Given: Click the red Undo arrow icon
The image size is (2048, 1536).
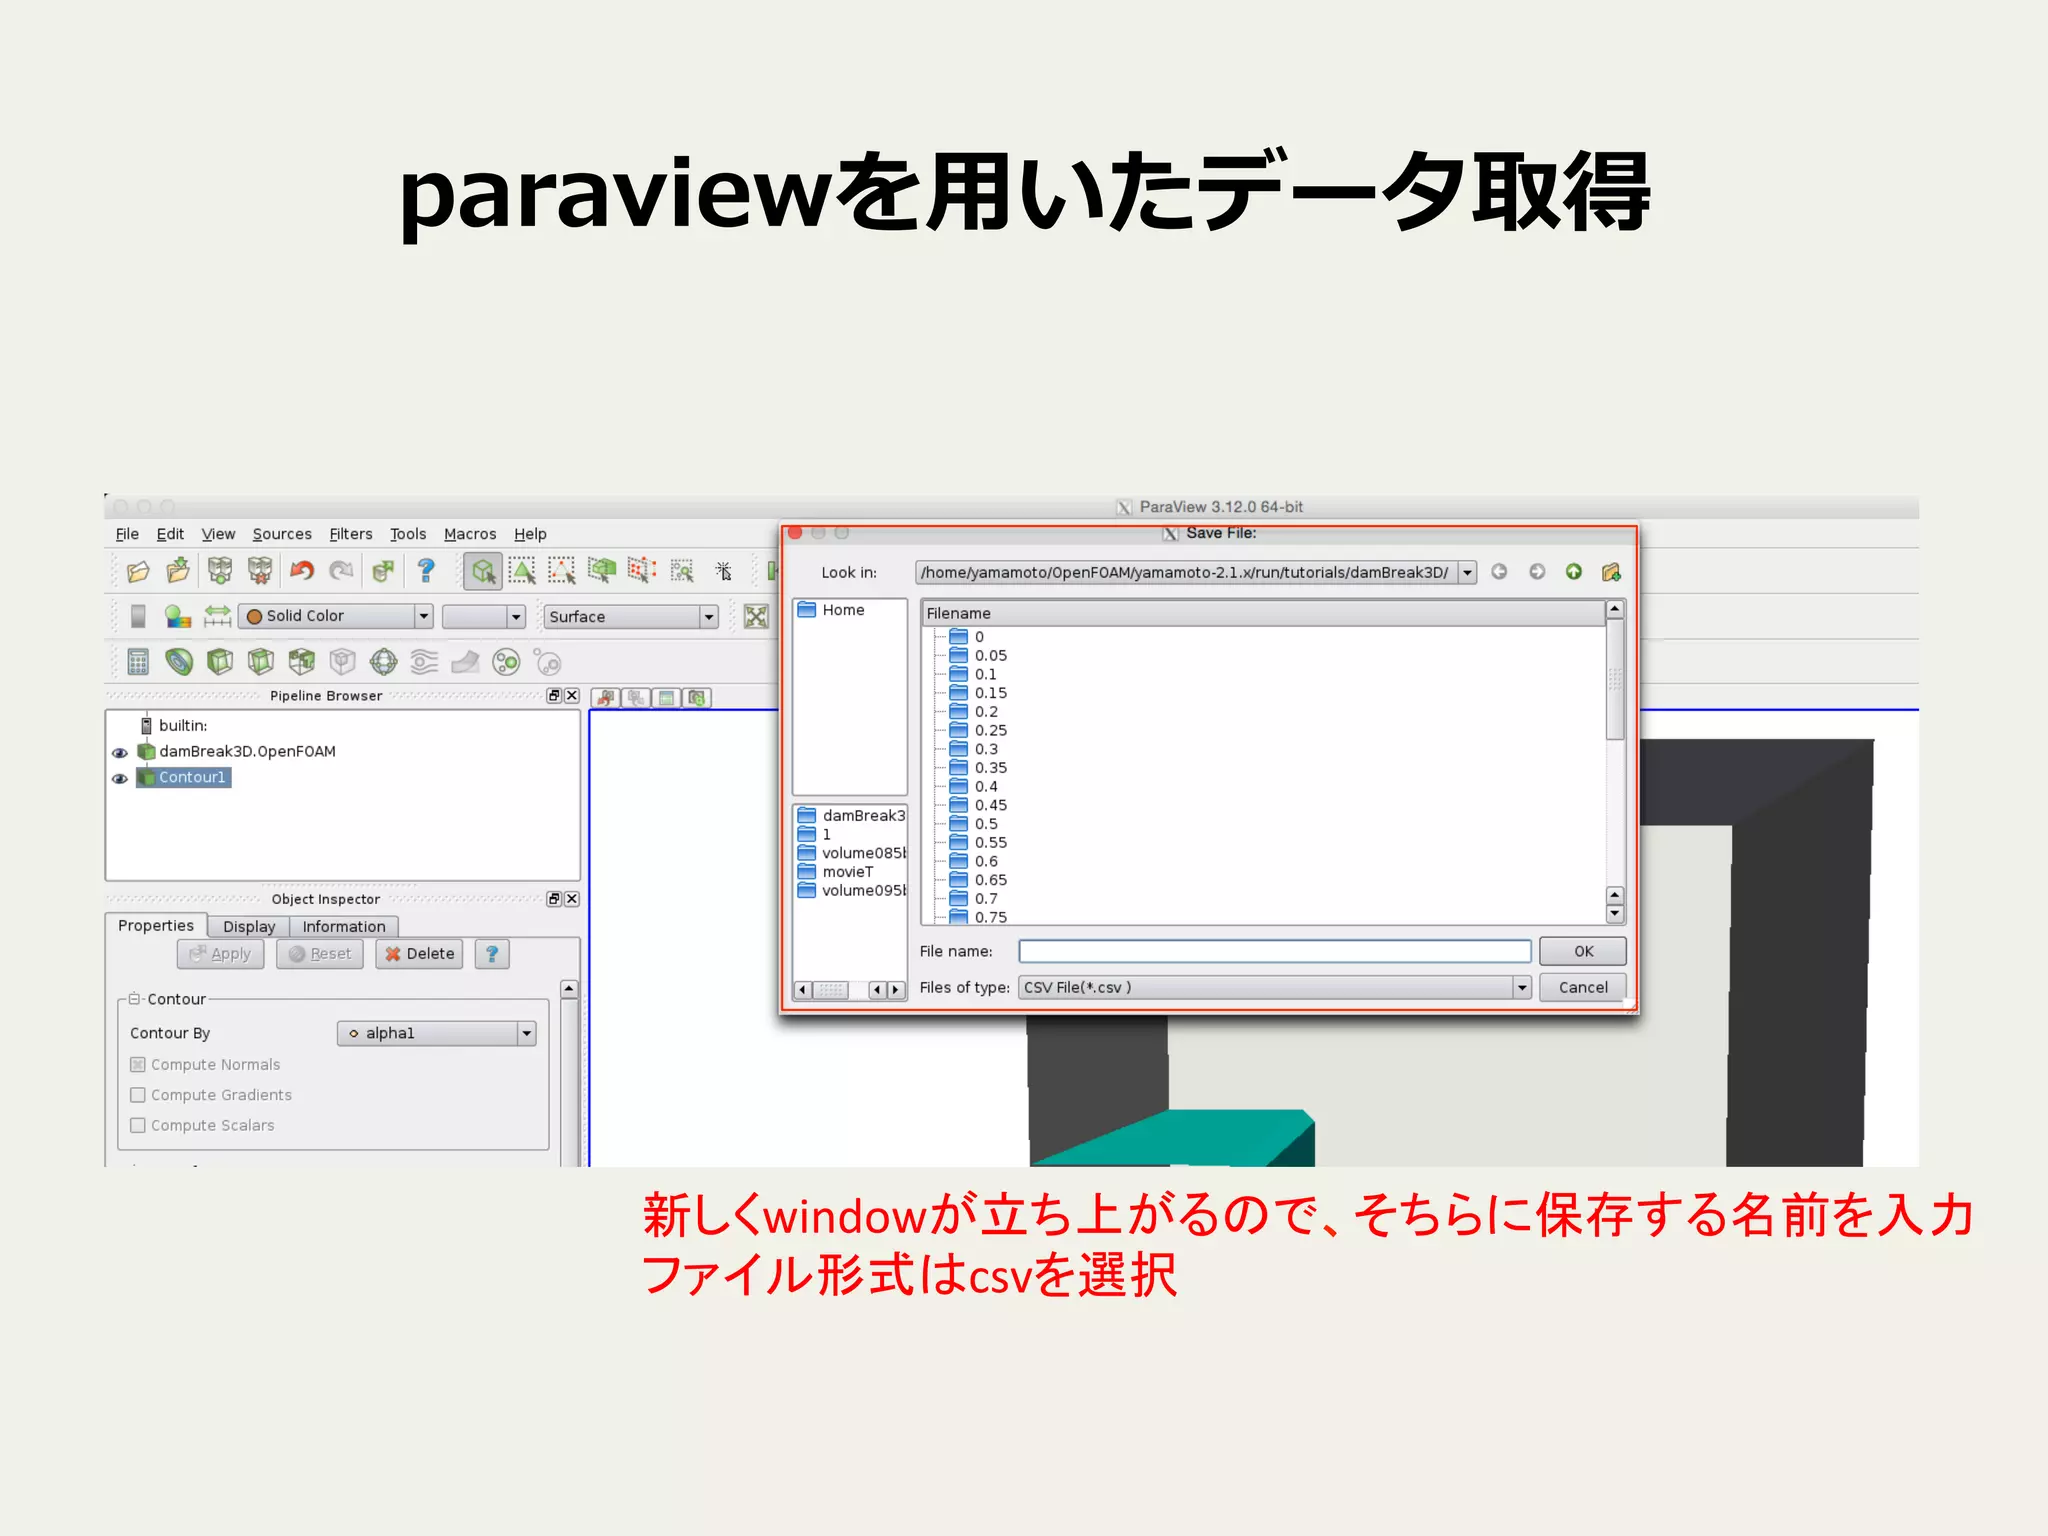Looking at the screenshot, I should click(x=302, y=571).
